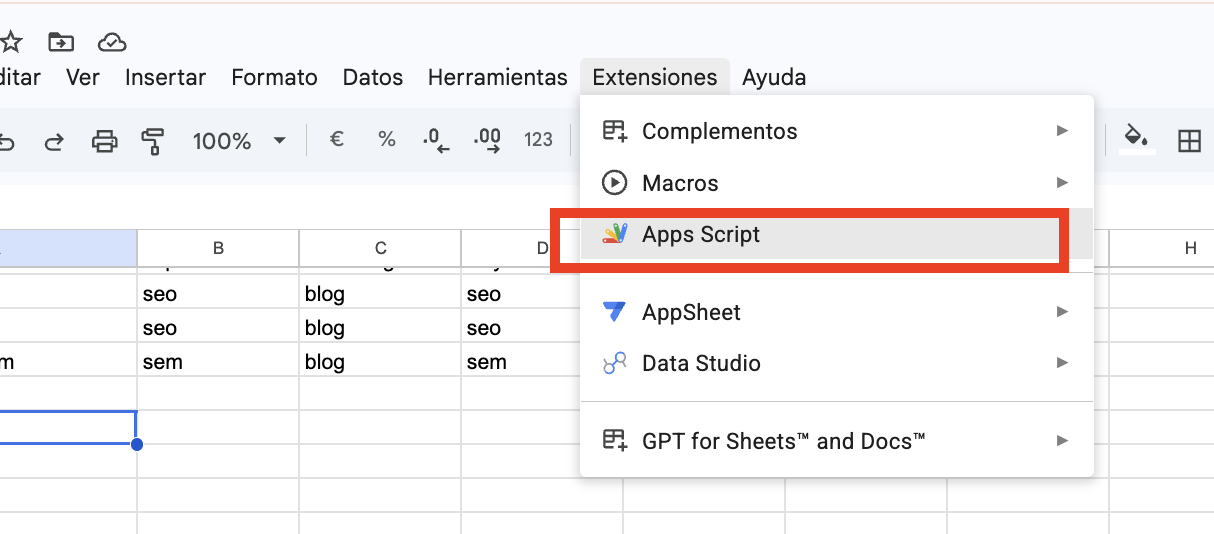Select the paint format tool

pos(153,141)
